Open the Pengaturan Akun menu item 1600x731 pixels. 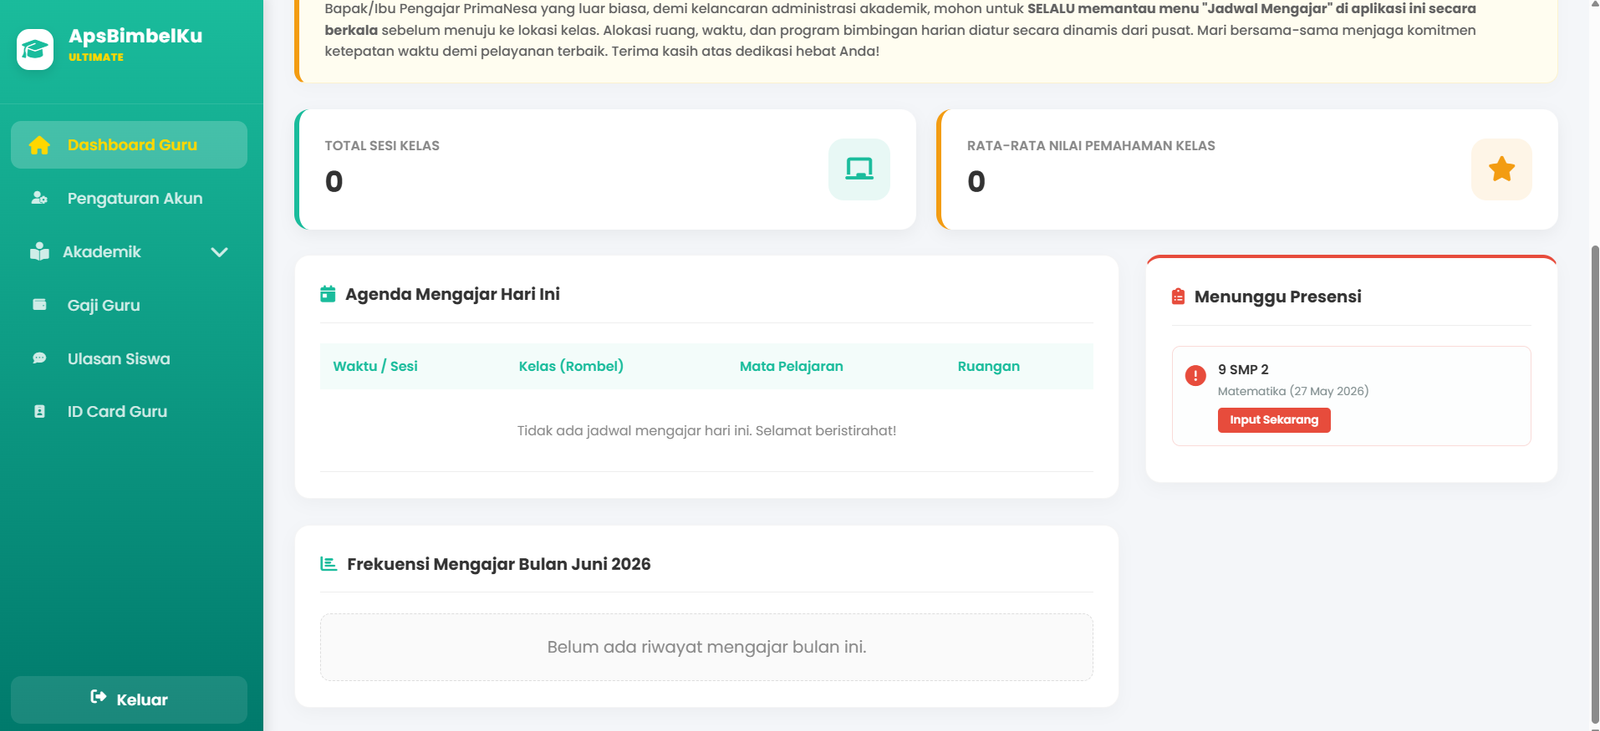(129, 198)
